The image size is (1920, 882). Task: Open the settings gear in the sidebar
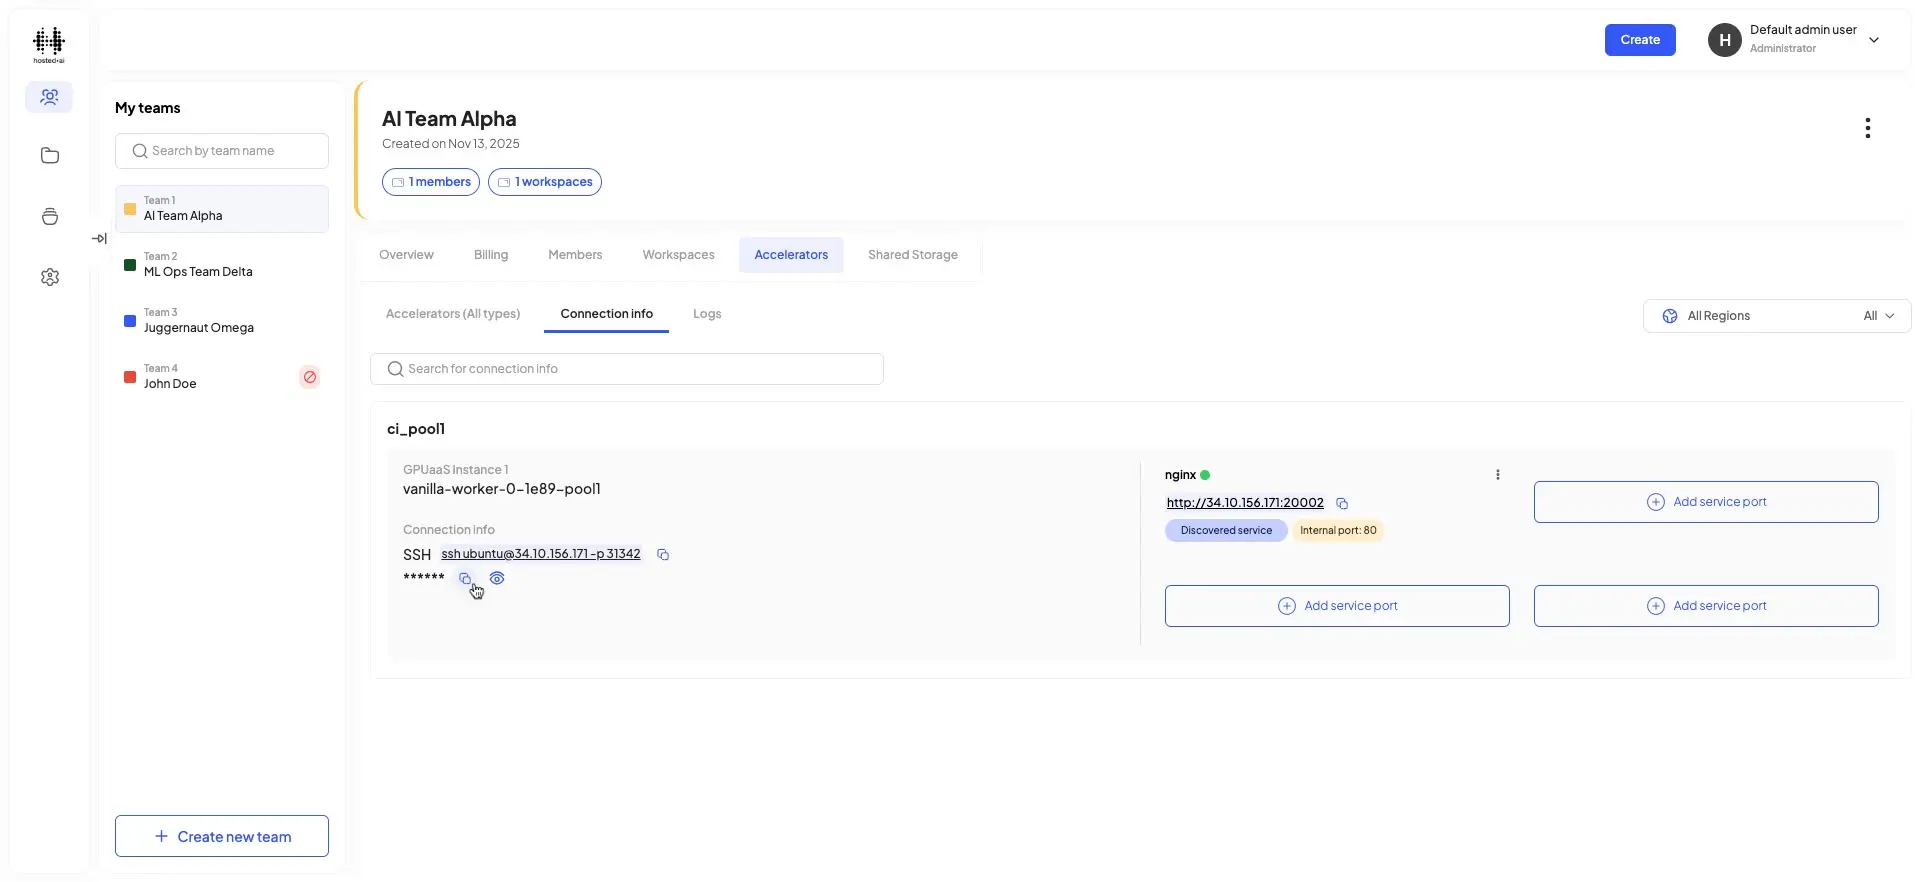(50, 277)
